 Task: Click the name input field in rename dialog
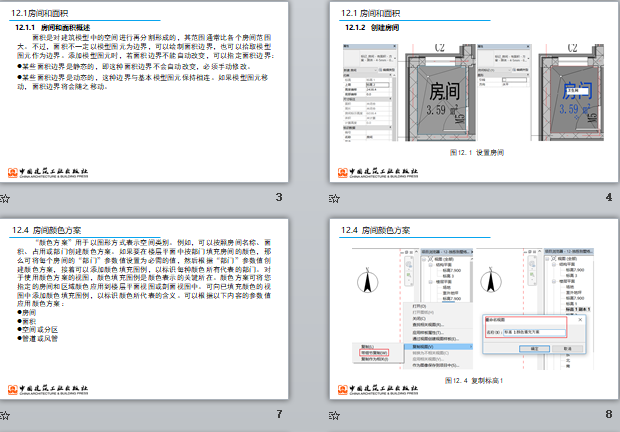532,330
